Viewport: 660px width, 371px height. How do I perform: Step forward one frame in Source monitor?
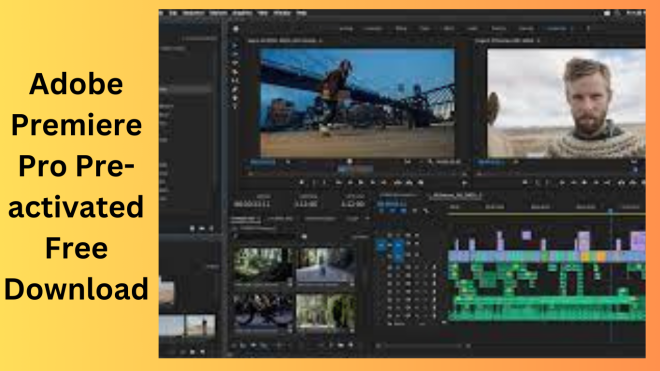coord(373,183)
